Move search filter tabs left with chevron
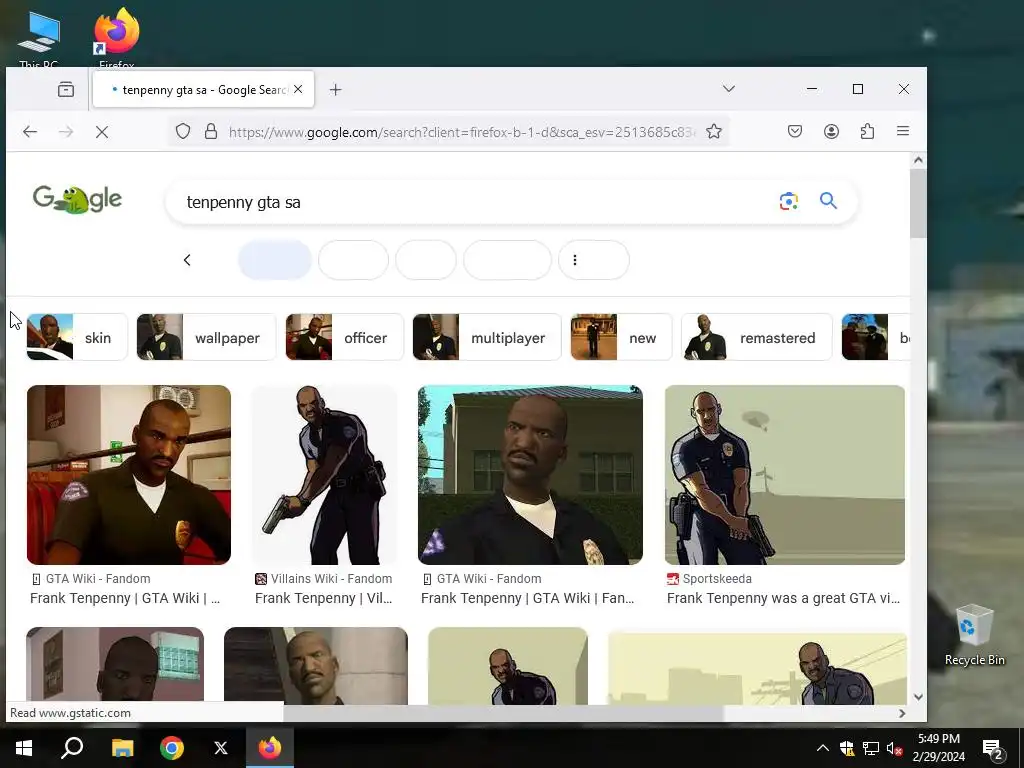 click(187, 260)
